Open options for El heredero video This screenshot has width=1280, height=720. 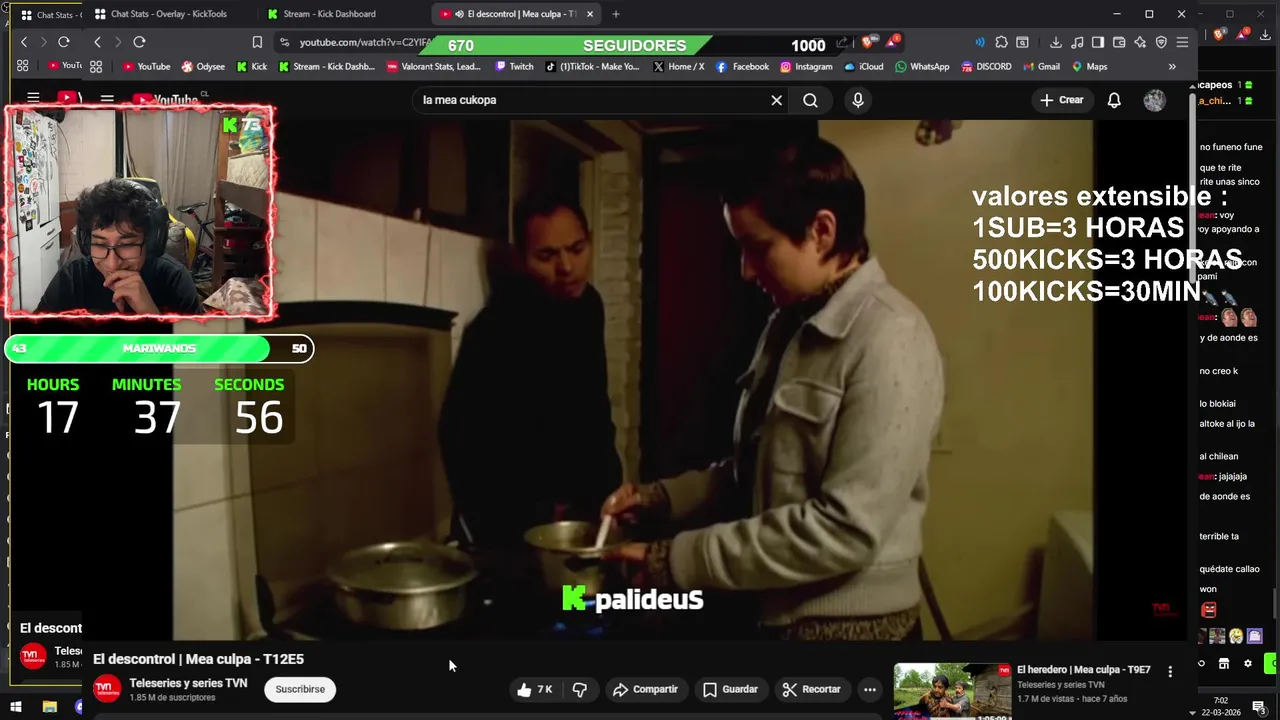pyautogui.click(x=1170, y=672)
